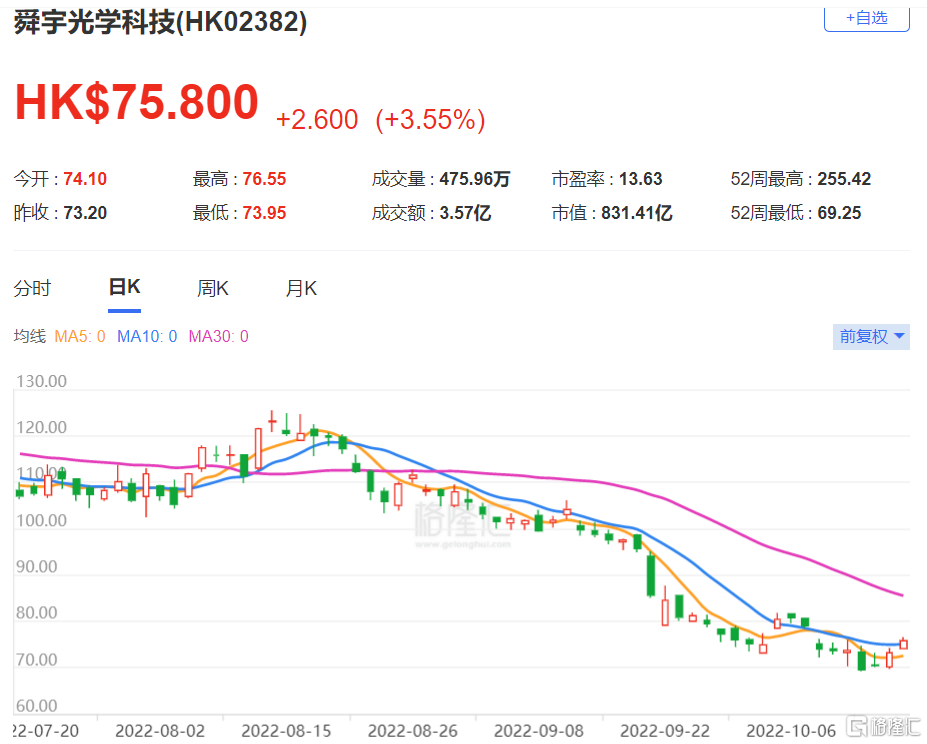Click the (+3.55%) percentage change

(430, 119)
